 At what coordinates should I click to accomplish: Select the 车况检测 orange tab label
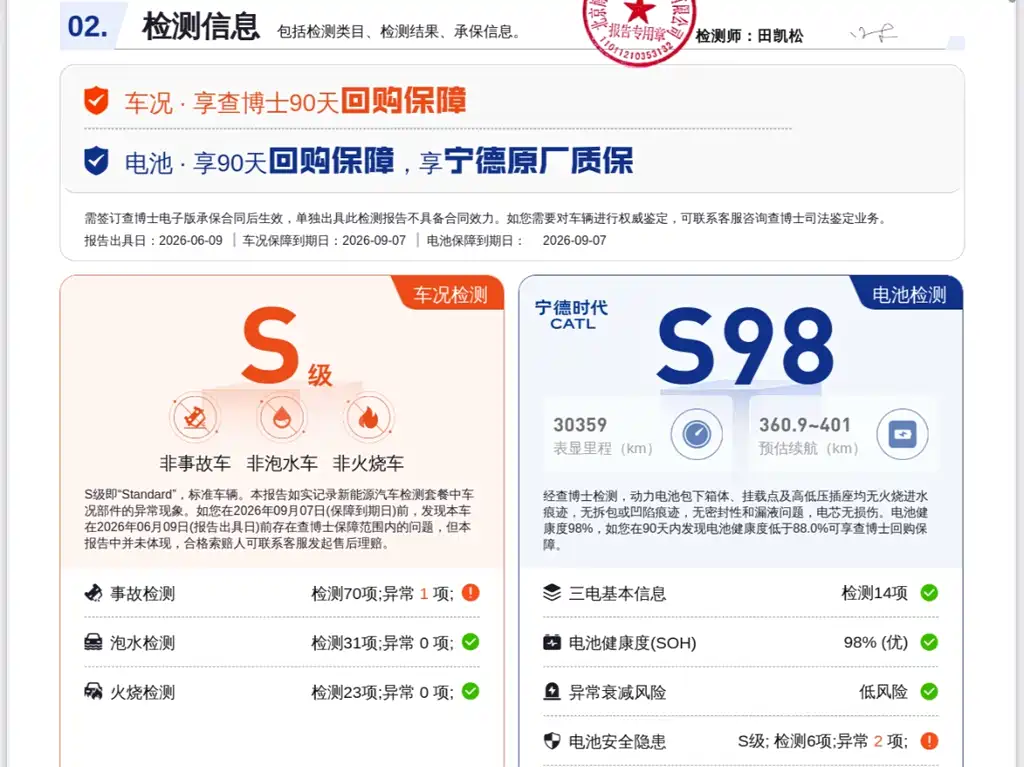pyautogui.click(x=450, y=295)
